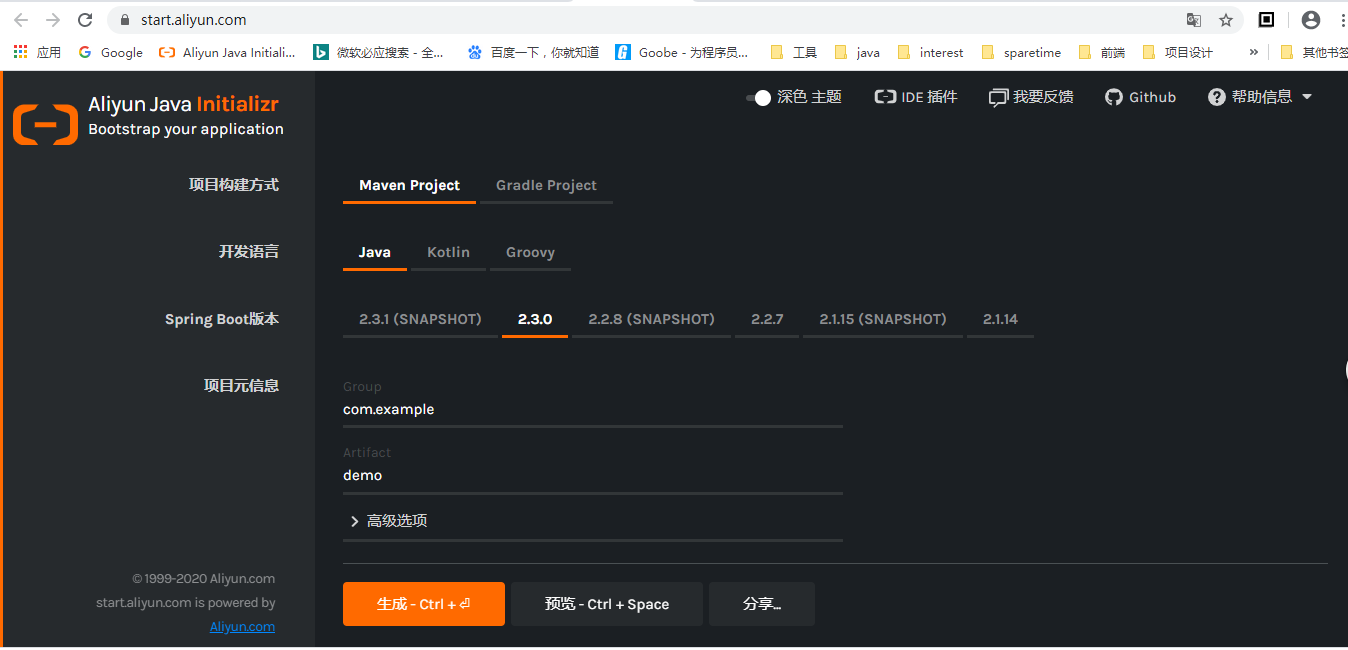
Task: Open the Bing search bookmark
Action: (x=379, y=52)
